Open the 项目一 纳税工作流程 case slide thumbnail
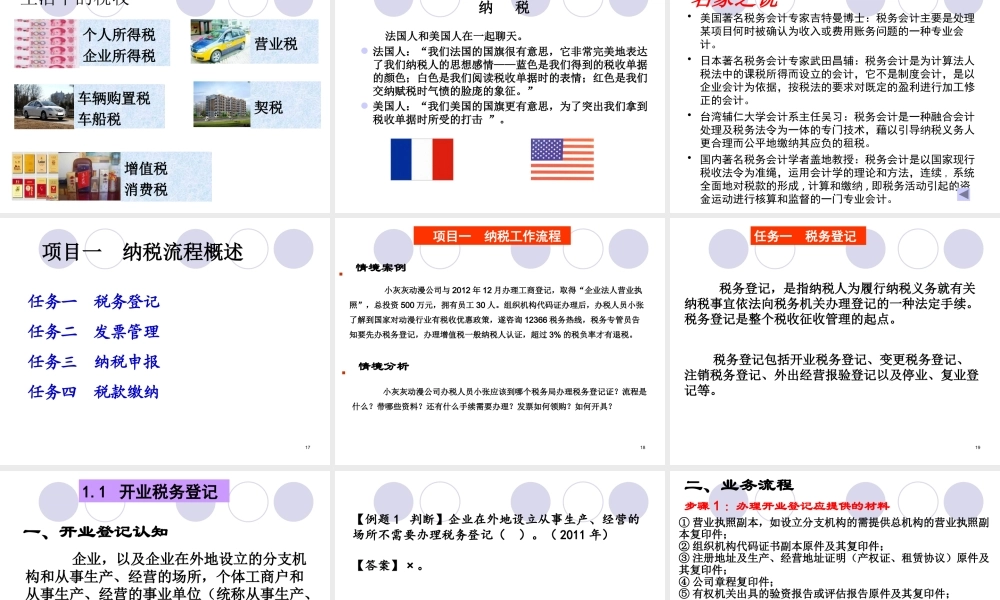The height and width of the screenshot is (600, 1000). [x=499, y=341]
